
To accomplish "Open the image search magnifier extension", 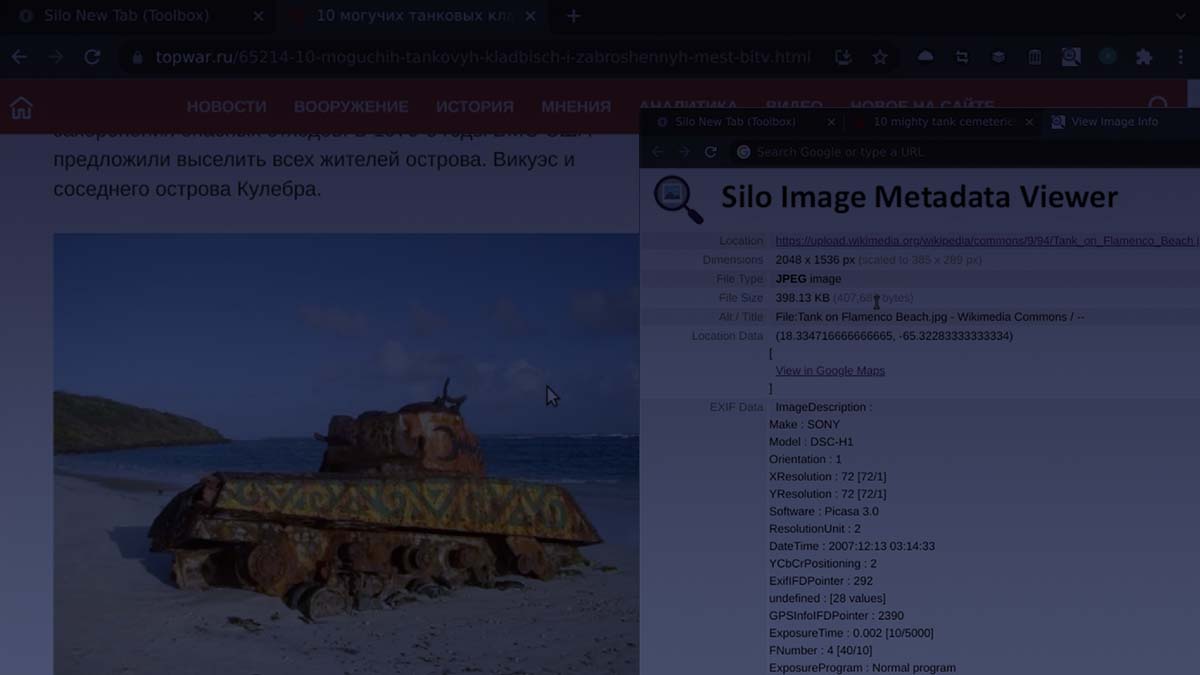I will 1071,57.
